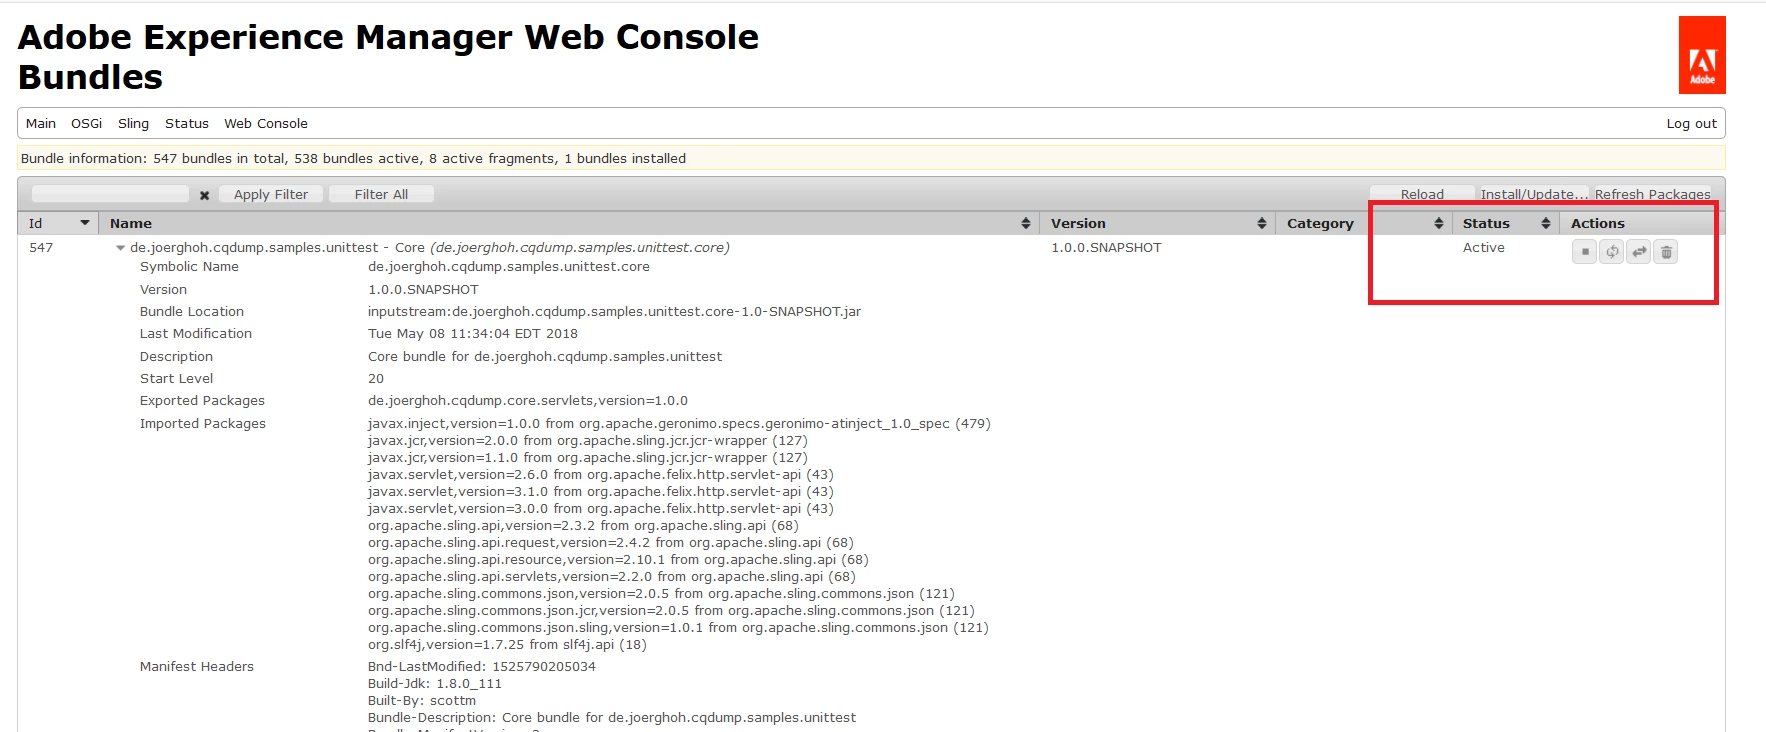Uninstall bundle with the trash icon

pyautogui.click(x=1666, y=252)
